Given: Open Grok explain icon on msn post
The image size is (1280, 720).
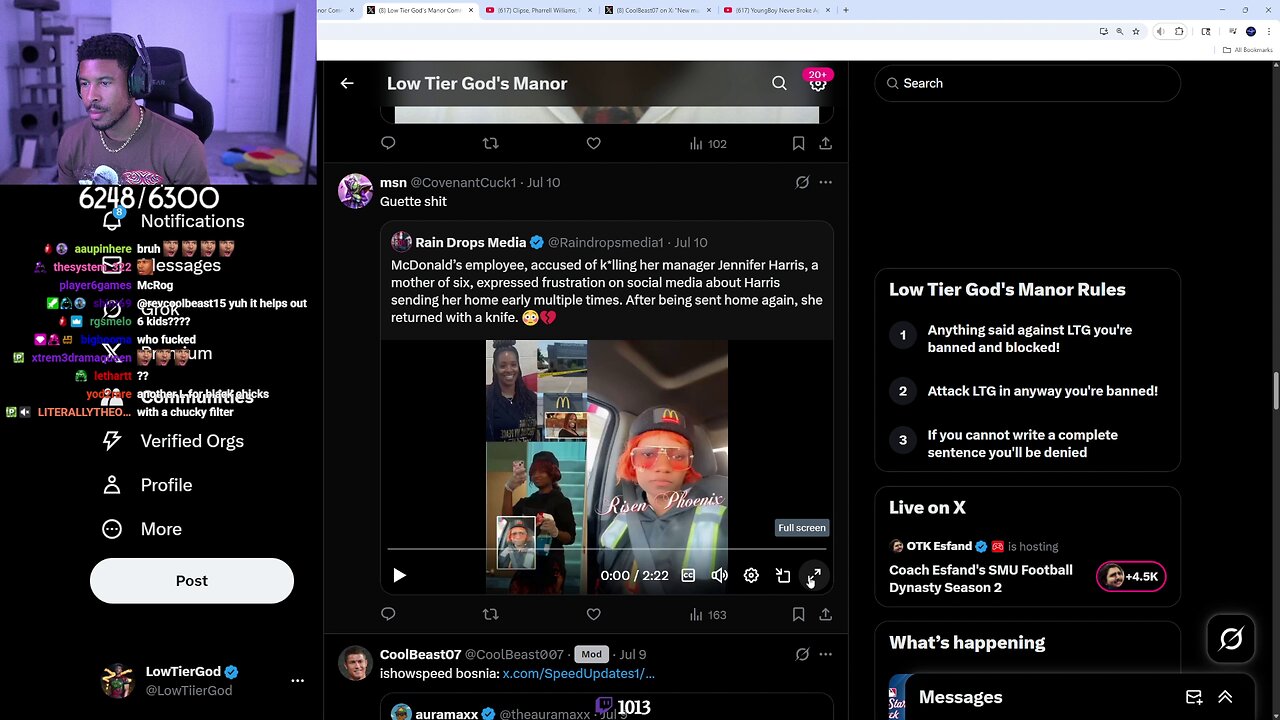Looking at the screenshot, I should (x=802, y=182).
